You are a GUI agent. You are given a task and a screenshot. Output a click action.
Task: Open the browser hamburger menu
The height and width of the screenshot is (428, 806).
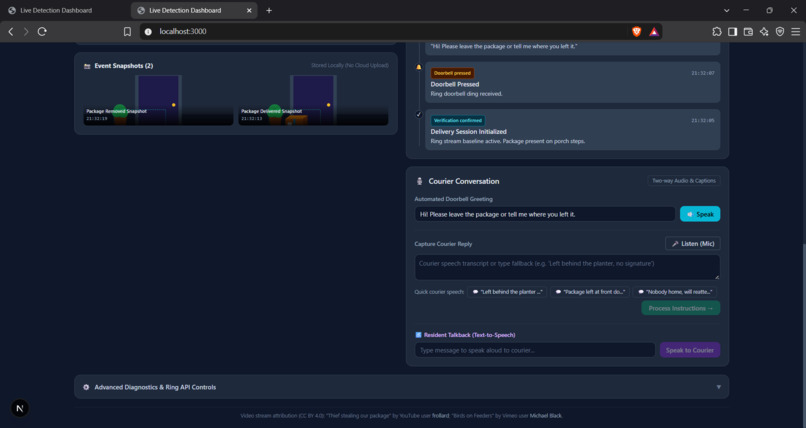[795, 31]
